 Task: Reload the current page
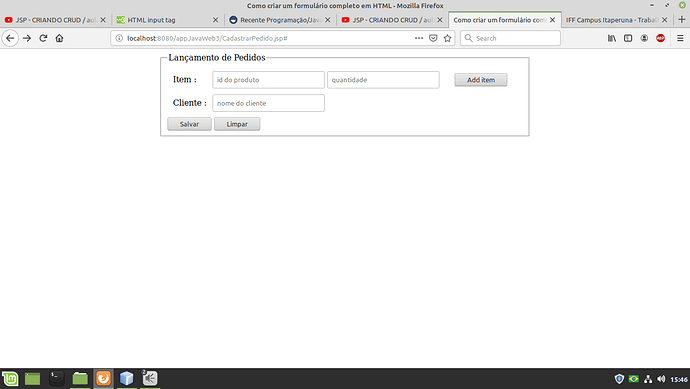pos(43,38)
